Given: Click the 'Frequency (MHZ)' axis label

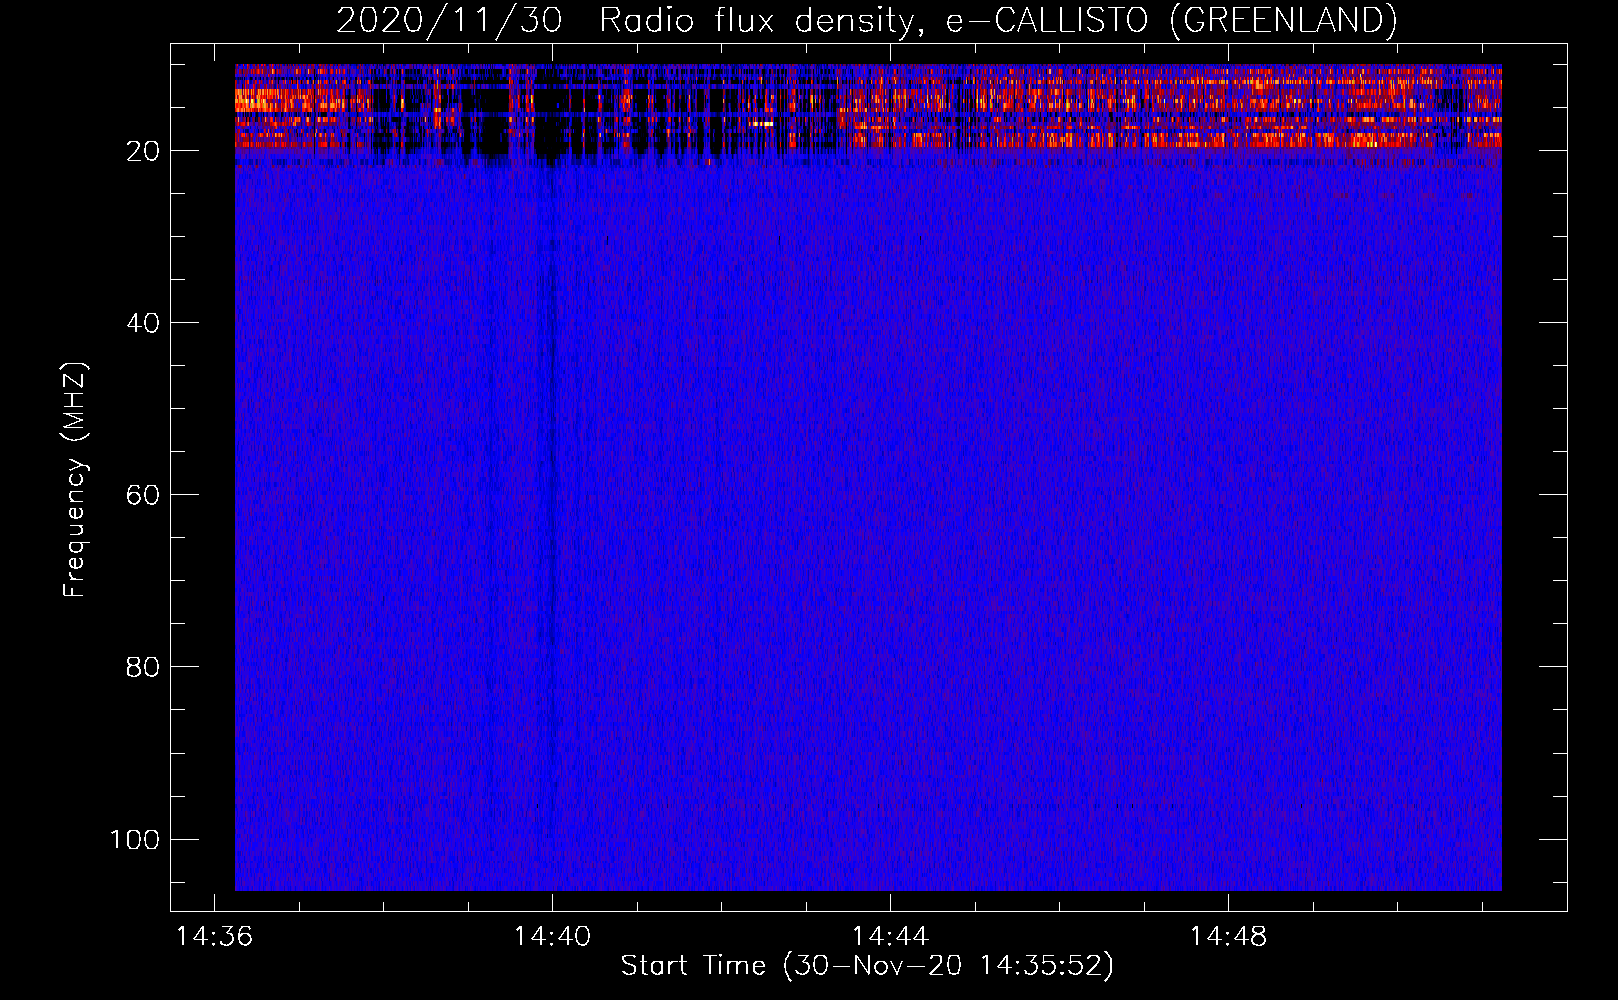Looking at the screenshot, I should [75, 480].
